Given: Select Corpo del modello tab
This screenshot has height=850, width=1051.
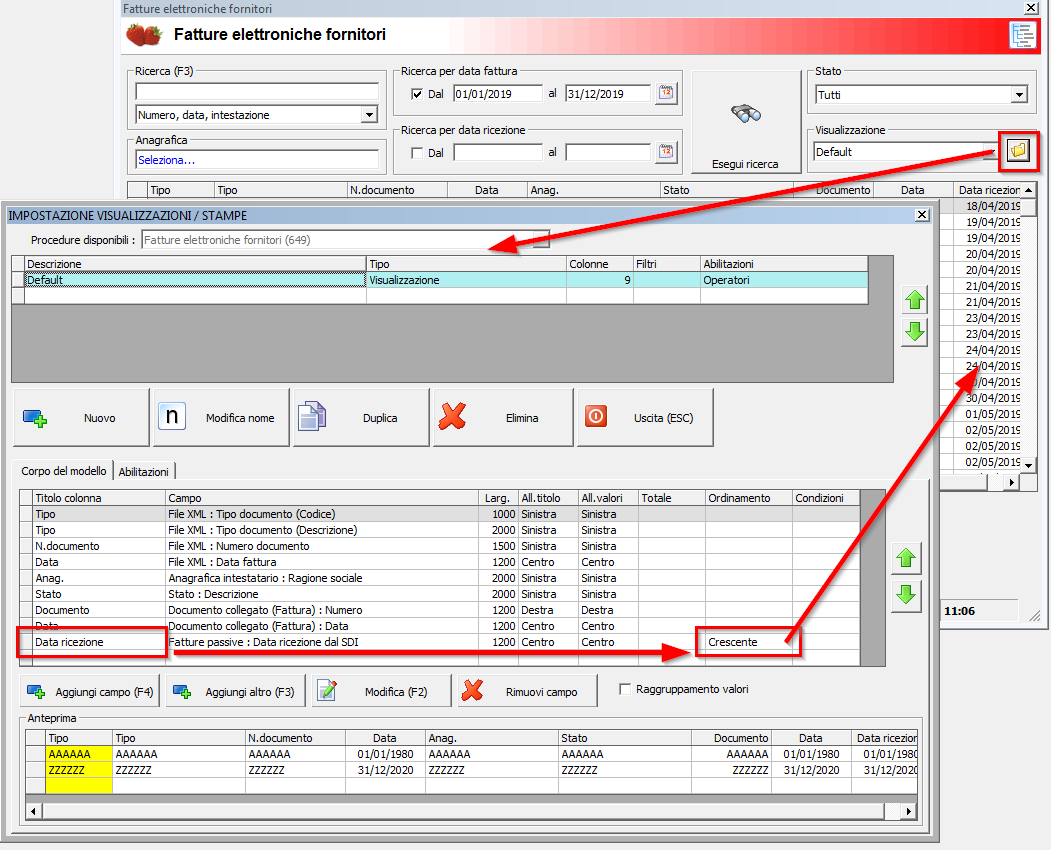Looking at the screenshot, I should pyautogui.click(x=64, y=471).
